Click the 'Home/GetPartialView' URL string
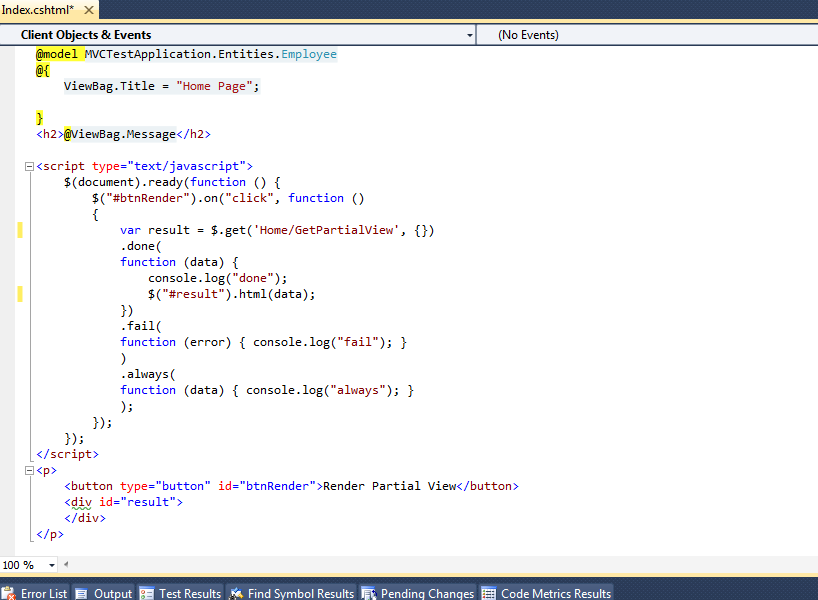The image size is (818, 600). 327,230
